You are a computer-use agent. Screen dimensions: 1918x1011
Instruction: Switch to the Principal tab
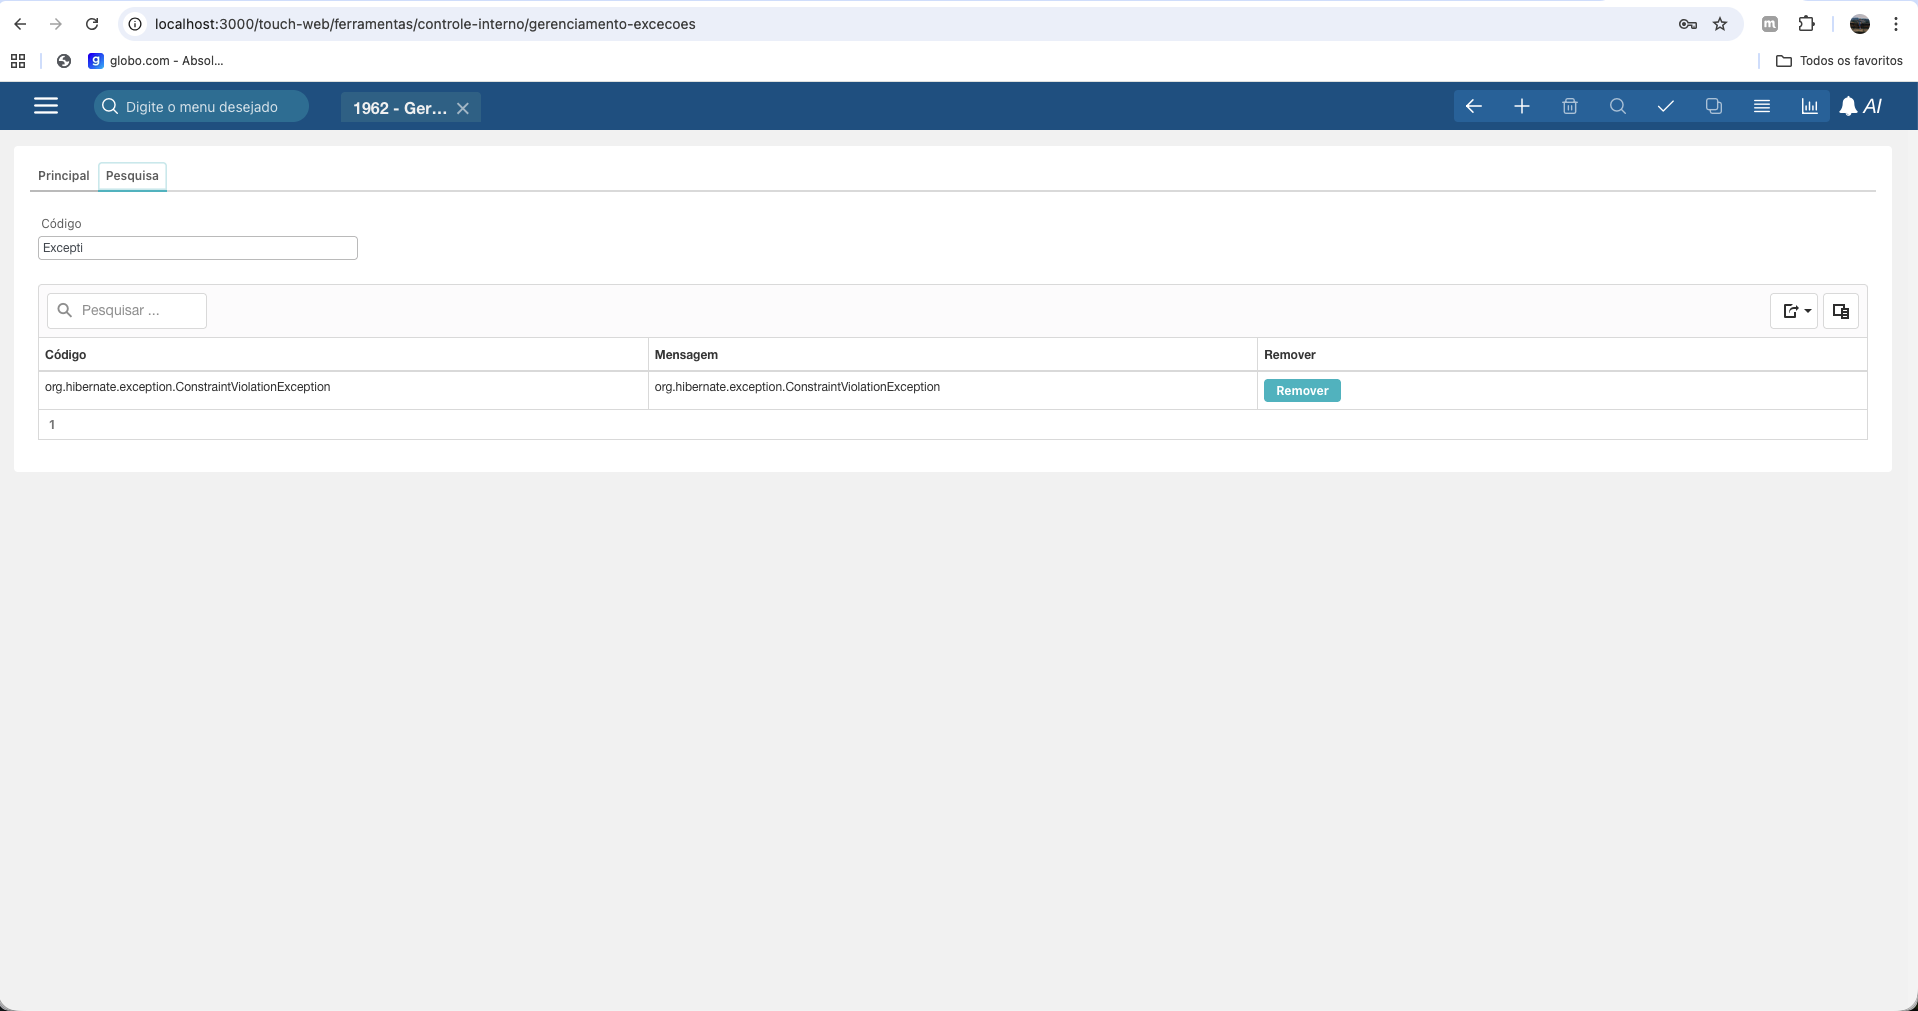[63, 176]
